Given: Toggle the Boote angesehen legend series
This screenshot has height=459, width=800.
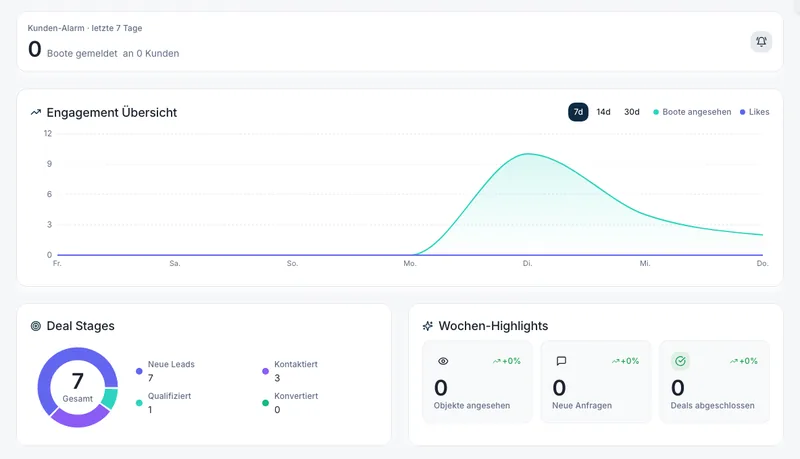Looking at the screenshot, I should 692,112.
